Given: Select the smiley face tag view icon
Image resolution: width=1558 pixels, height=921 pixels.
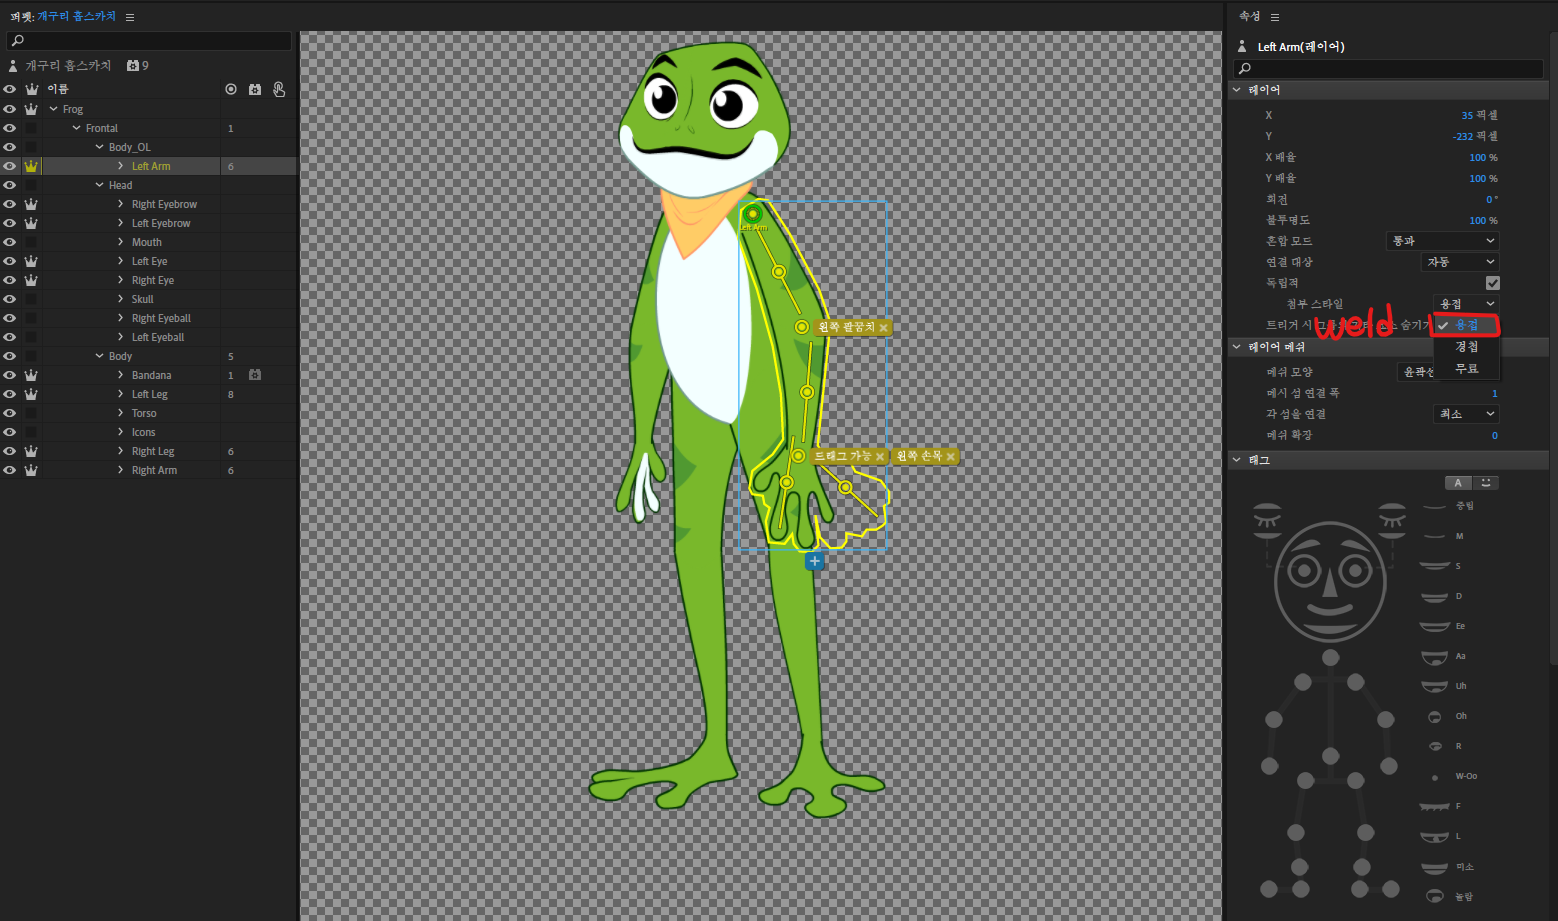Looking at the screenshot, I should pyautogui.click(x=1487, y=482).
